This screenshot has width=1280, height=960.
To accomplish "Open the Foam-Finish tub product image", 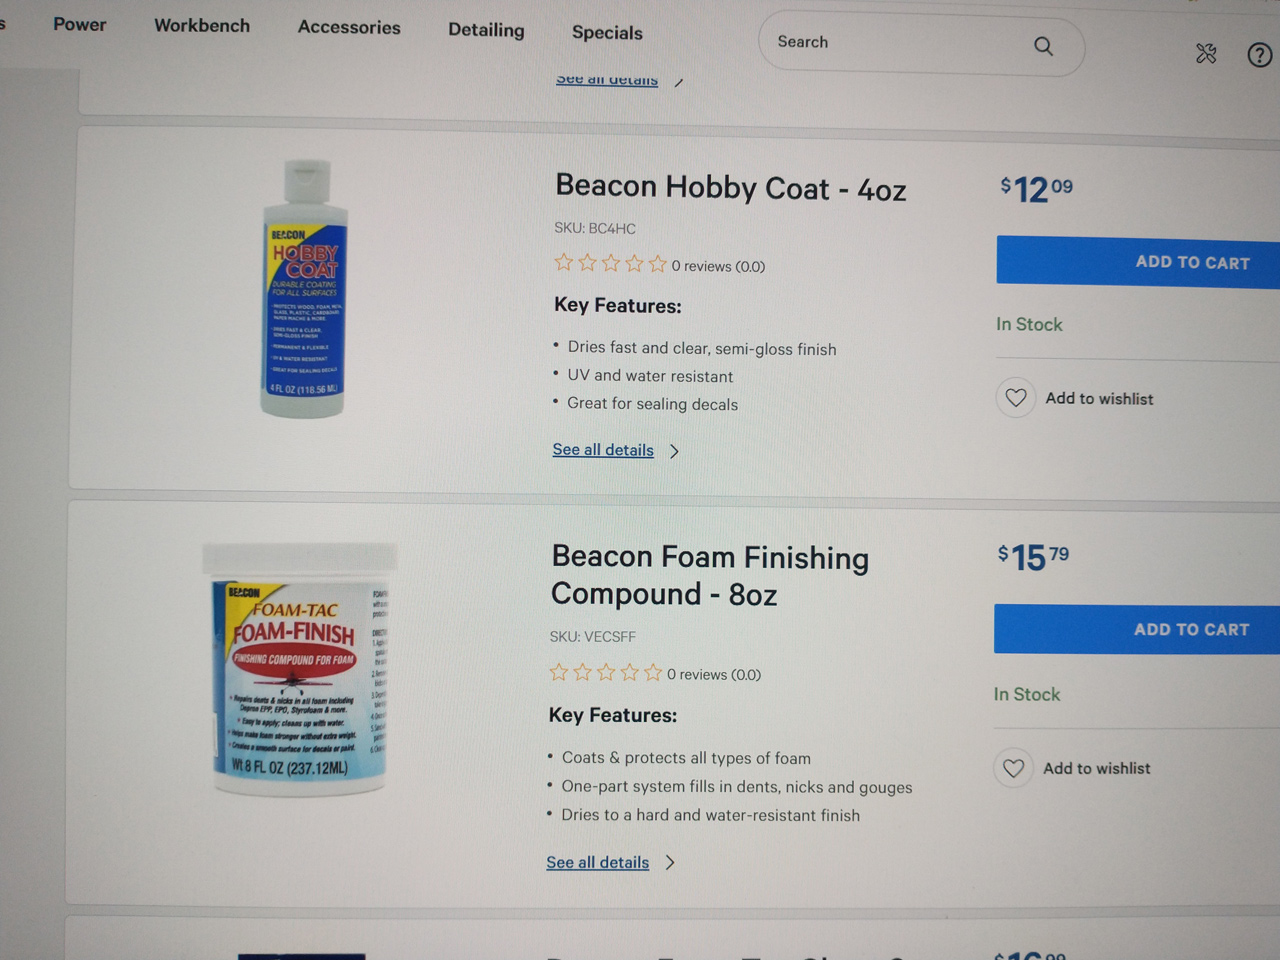I will (299, 668).
